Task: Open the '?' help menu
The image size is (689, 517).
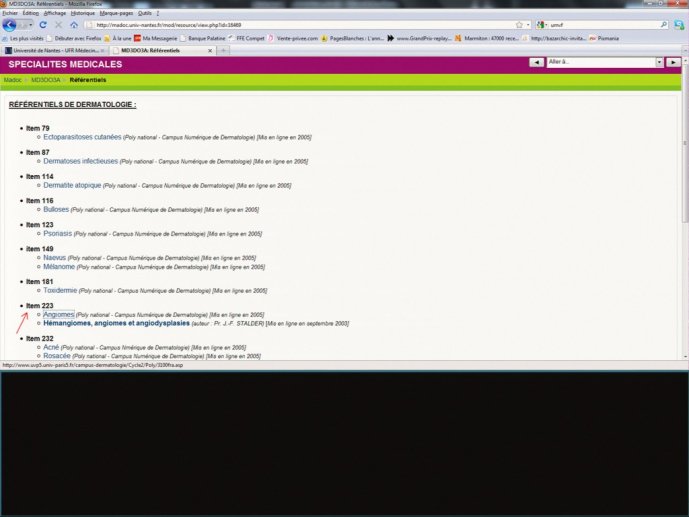Action: pyautogui.click(x=158, y=14)
